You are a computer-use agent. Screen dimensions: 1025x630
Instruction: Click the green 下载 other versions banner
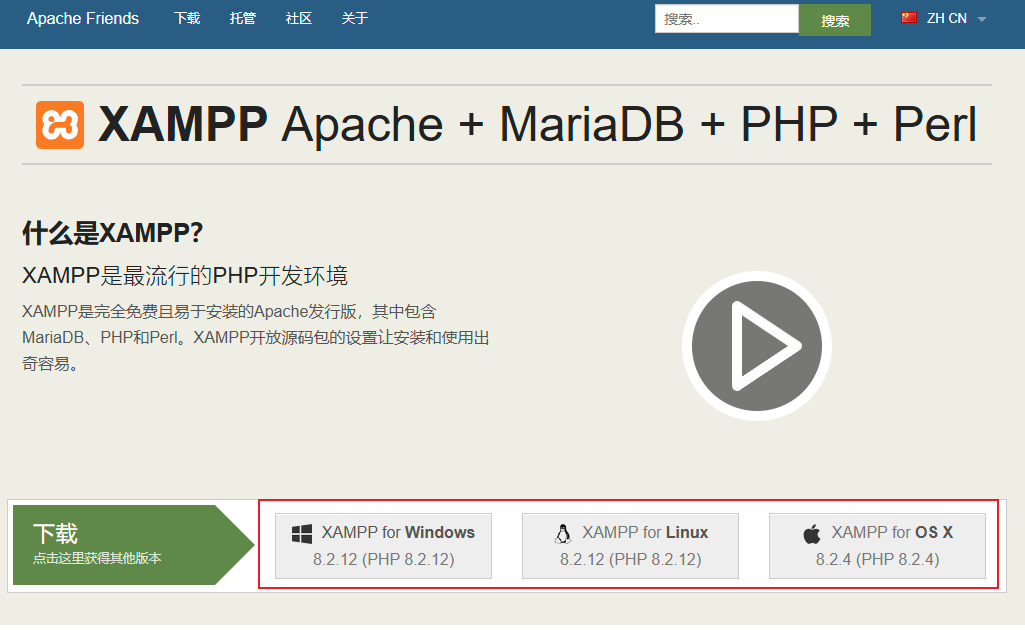(x=133, y=545)
